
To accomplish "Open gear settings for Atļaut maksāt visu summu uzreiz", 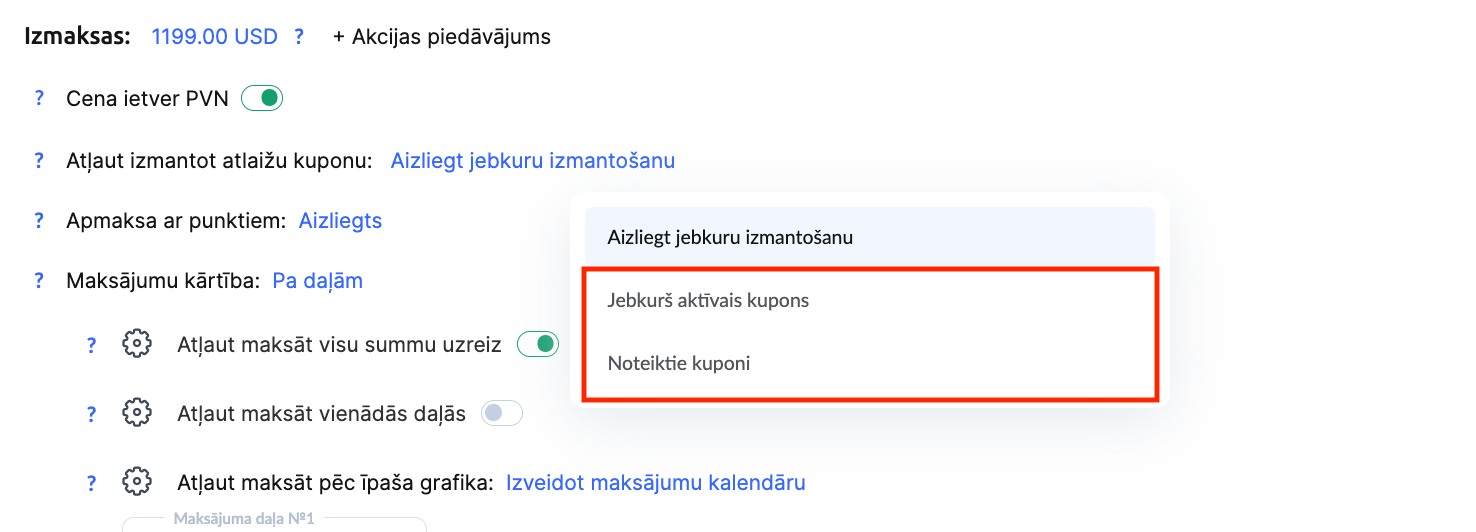I will tap(136, 344).
